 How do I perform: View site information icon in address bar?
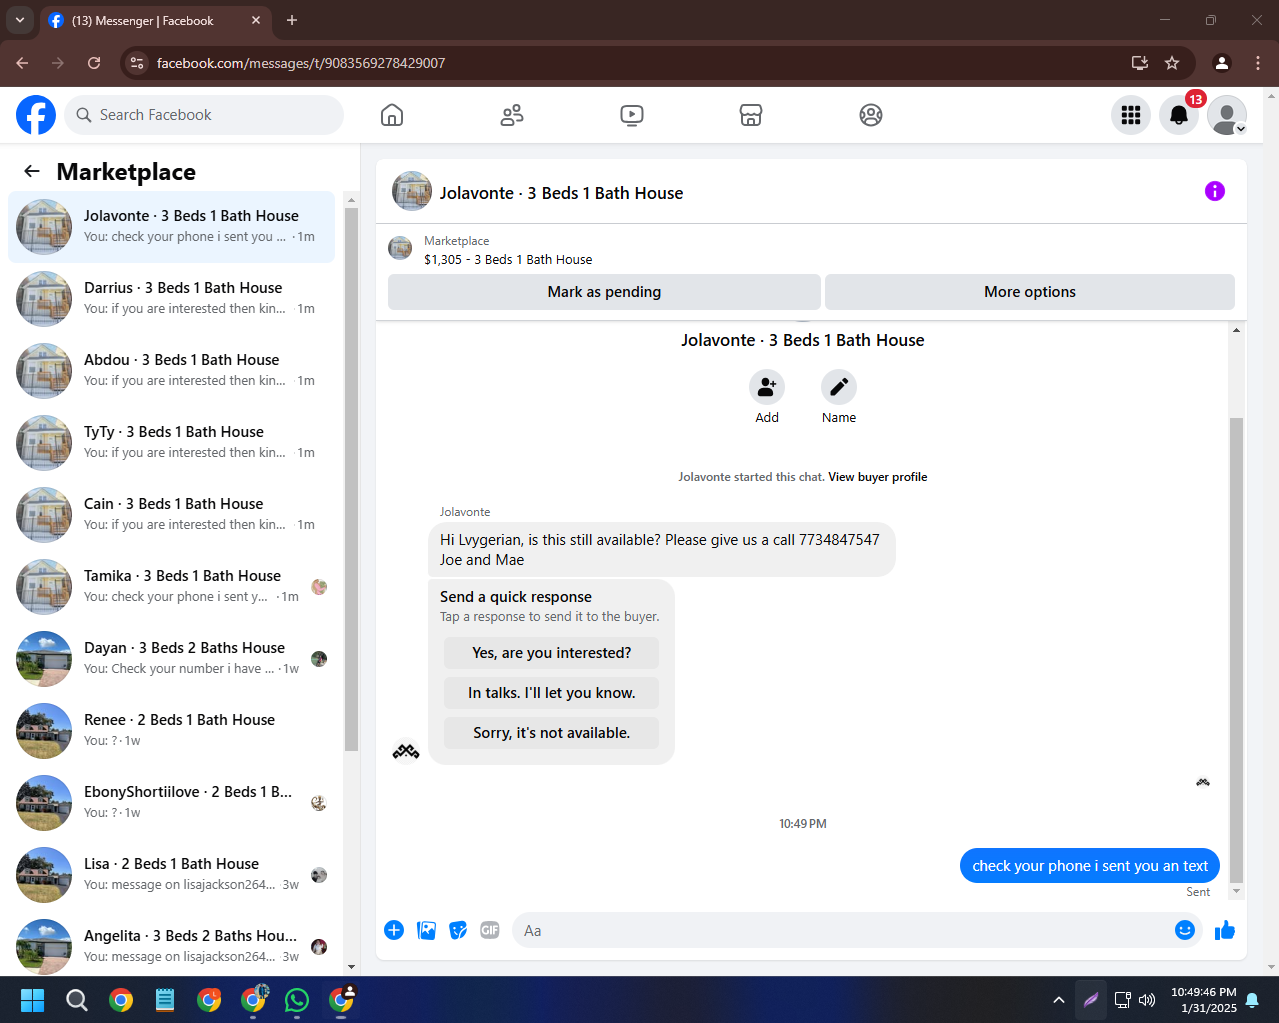pos(138,63)
